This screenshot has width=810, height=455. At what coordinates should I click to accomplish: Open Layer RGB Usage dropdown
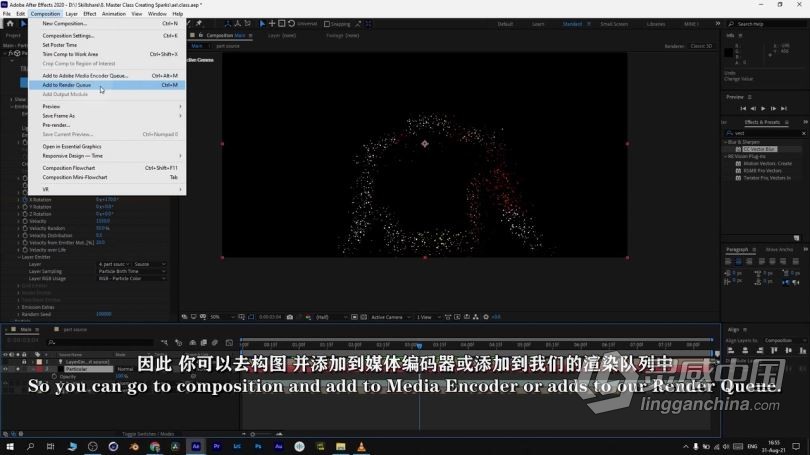coord(132,278)
